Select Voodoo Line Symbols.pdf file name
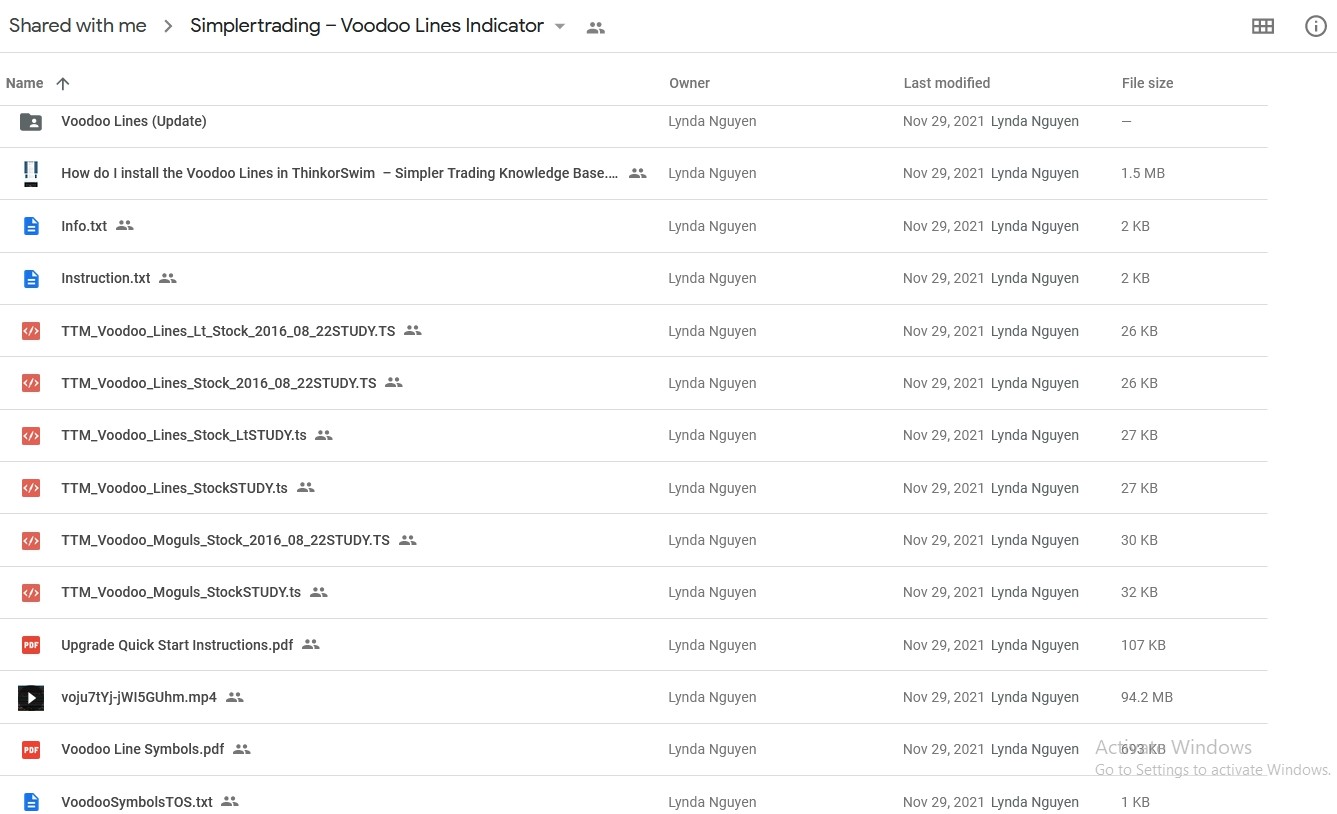 pyautogui.click(x=143, y=749)
